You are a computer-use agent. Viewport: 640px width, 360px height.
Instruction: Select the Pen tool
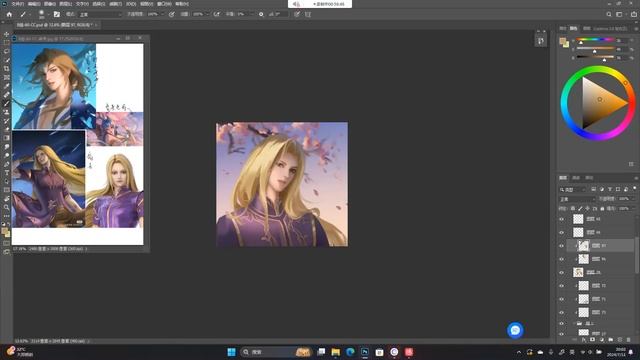(x=6, y=164)
